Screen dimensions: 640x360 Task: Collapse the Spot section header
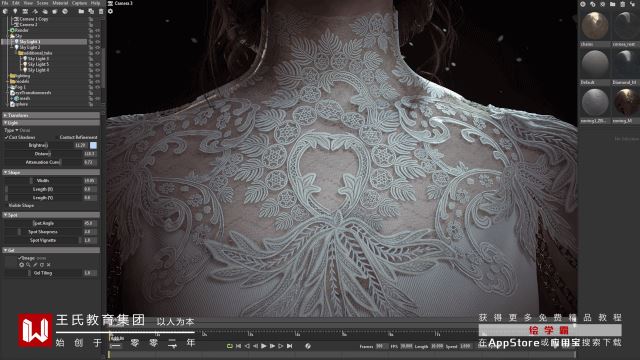(51, 215)
